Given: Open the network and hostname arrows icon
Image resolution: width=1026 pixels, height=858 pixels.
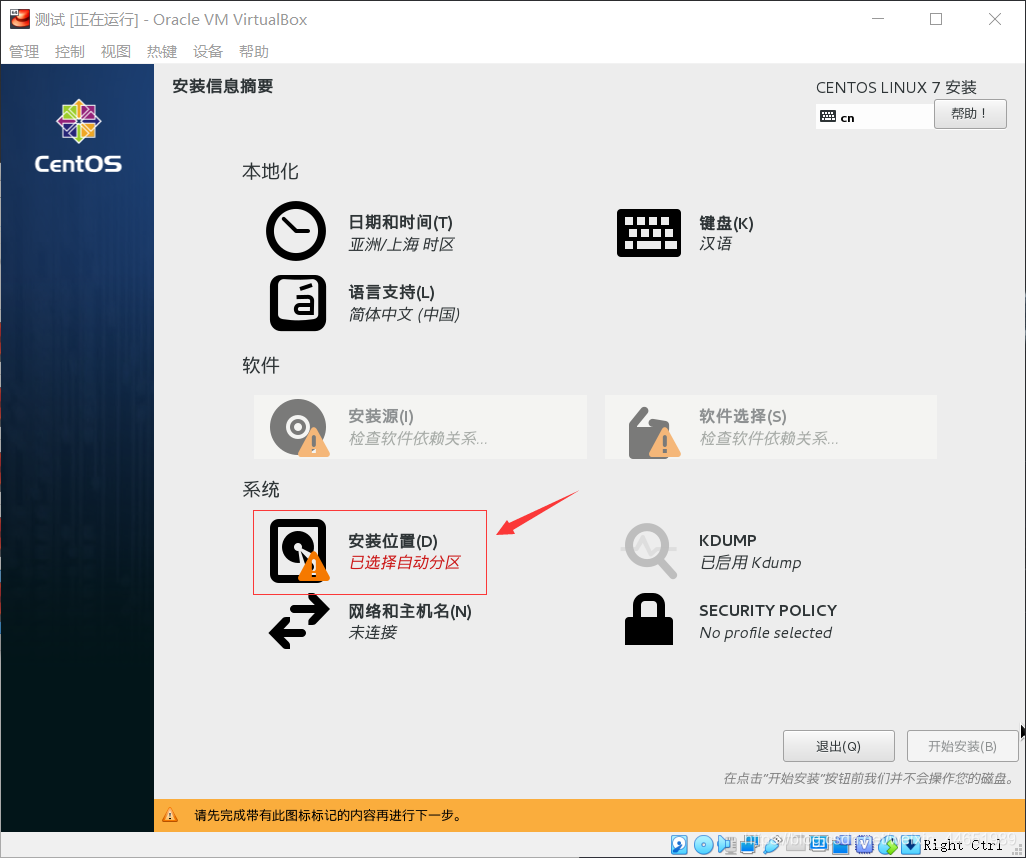Looking at the screenshot, I should pyautogui.click(x=299, y=621).
